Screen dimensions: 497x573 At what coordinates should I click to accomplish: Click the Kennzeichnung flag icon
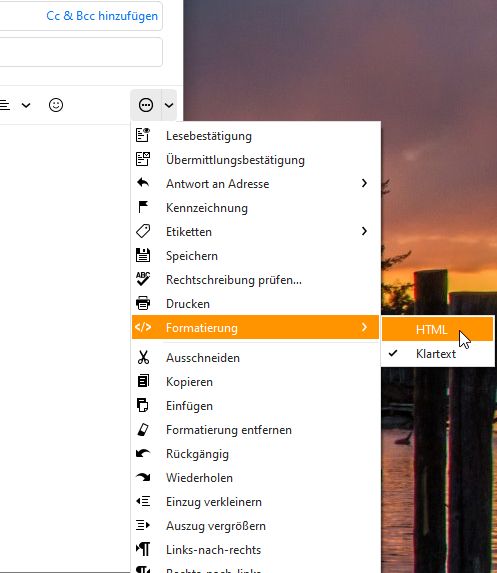pyautogui.click(x=143, y=207)
